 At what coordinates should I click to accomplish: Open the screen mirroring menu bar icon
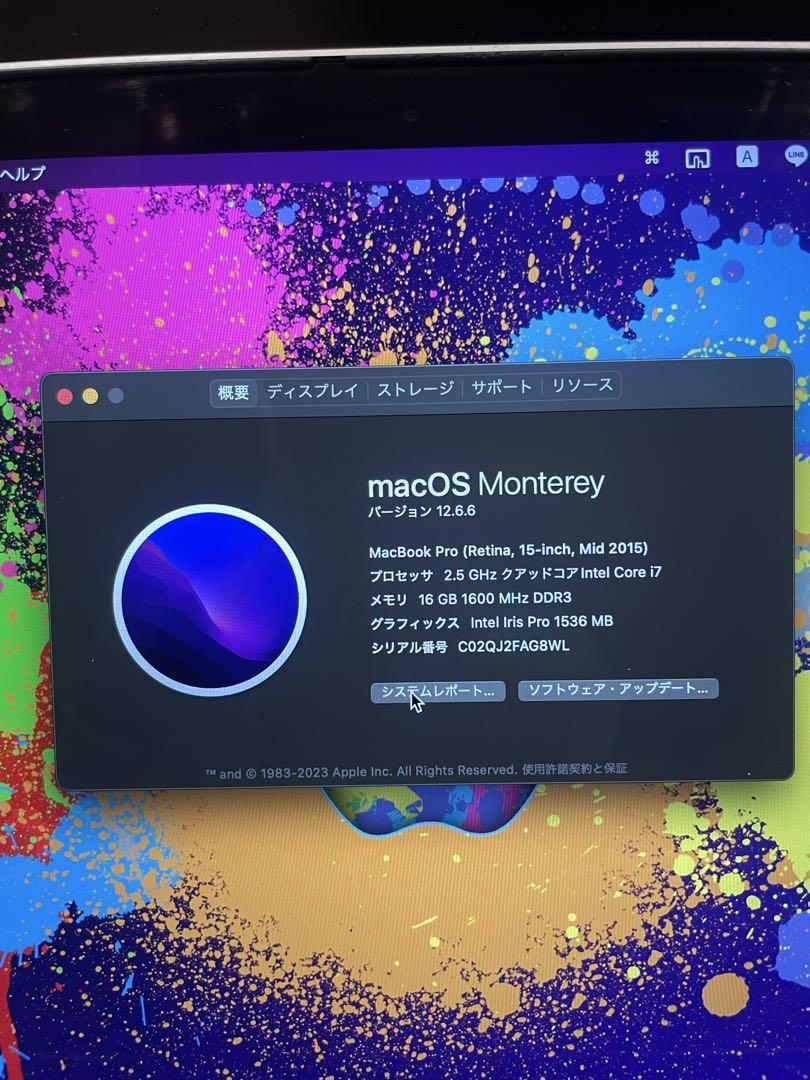click(698, 159)
